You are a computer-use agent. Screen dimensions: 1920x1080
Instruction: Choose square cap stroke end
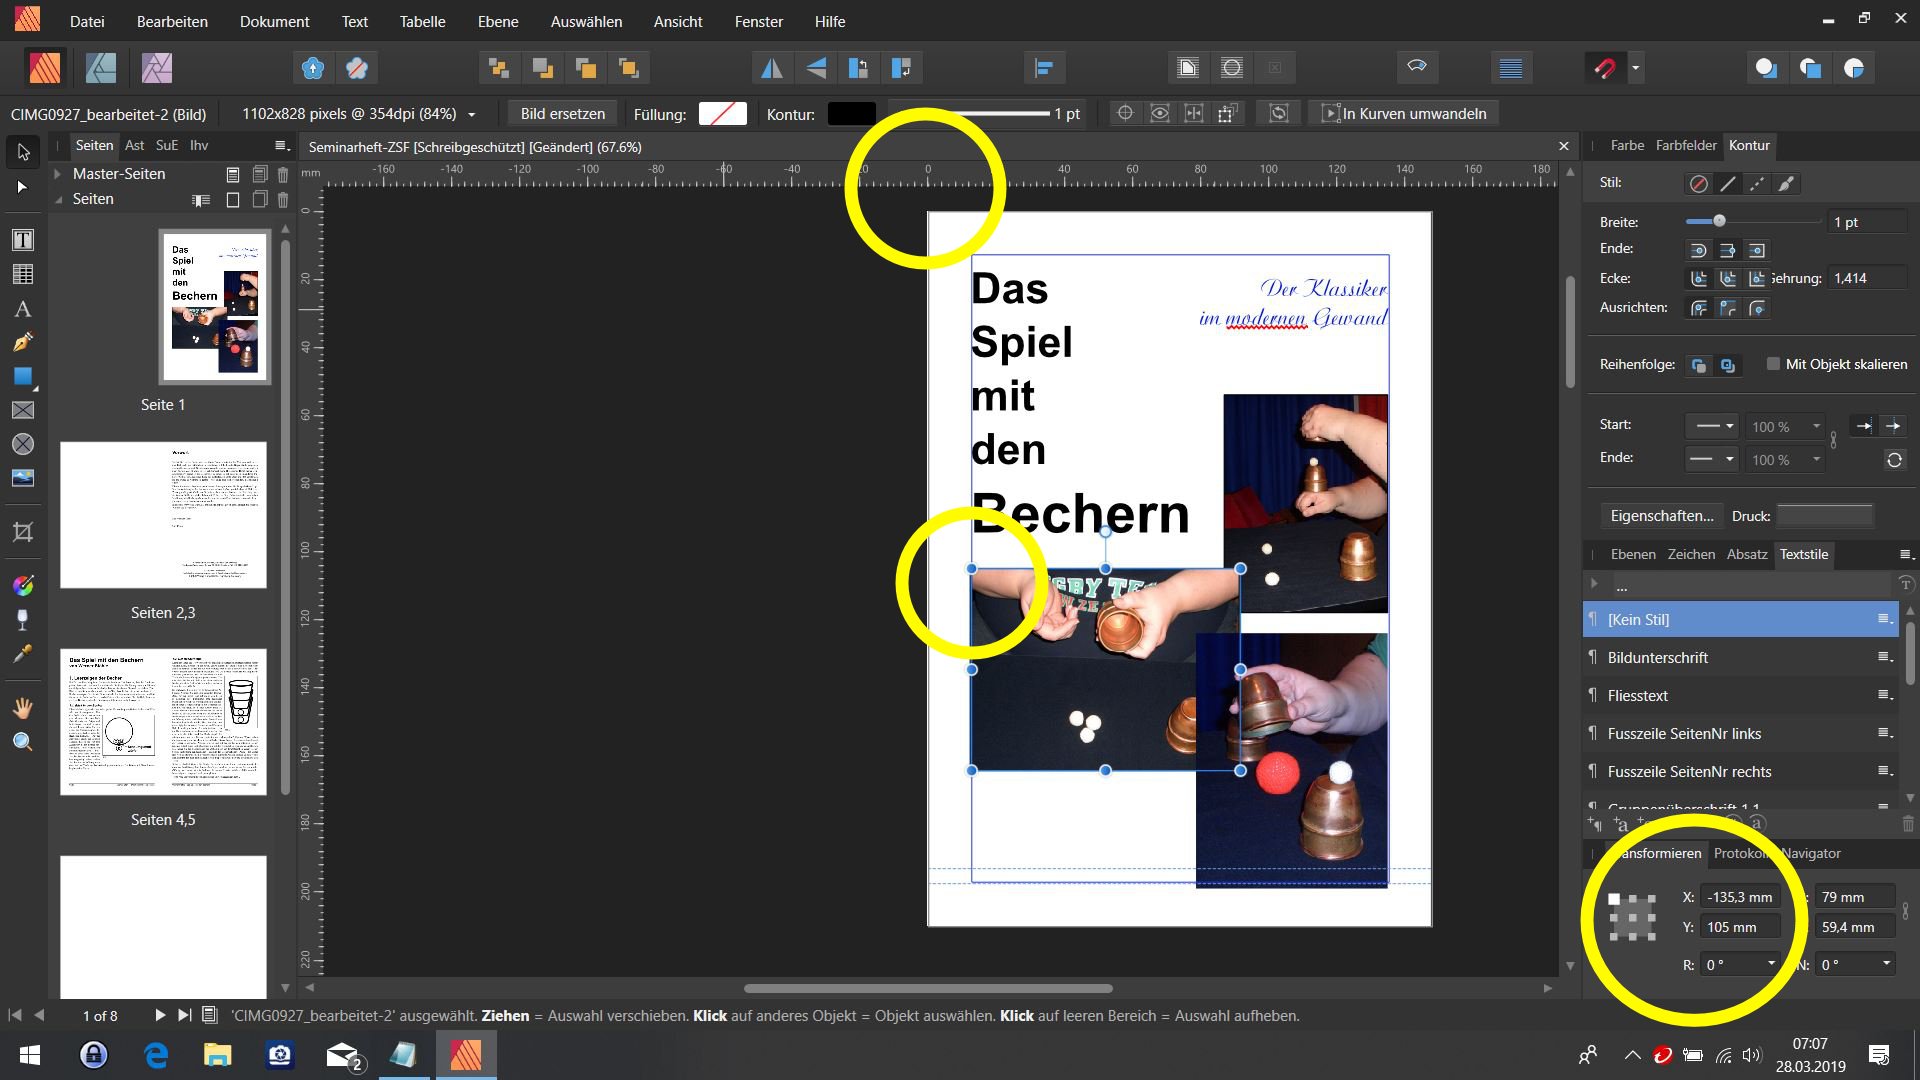[x=1757, y=250]
